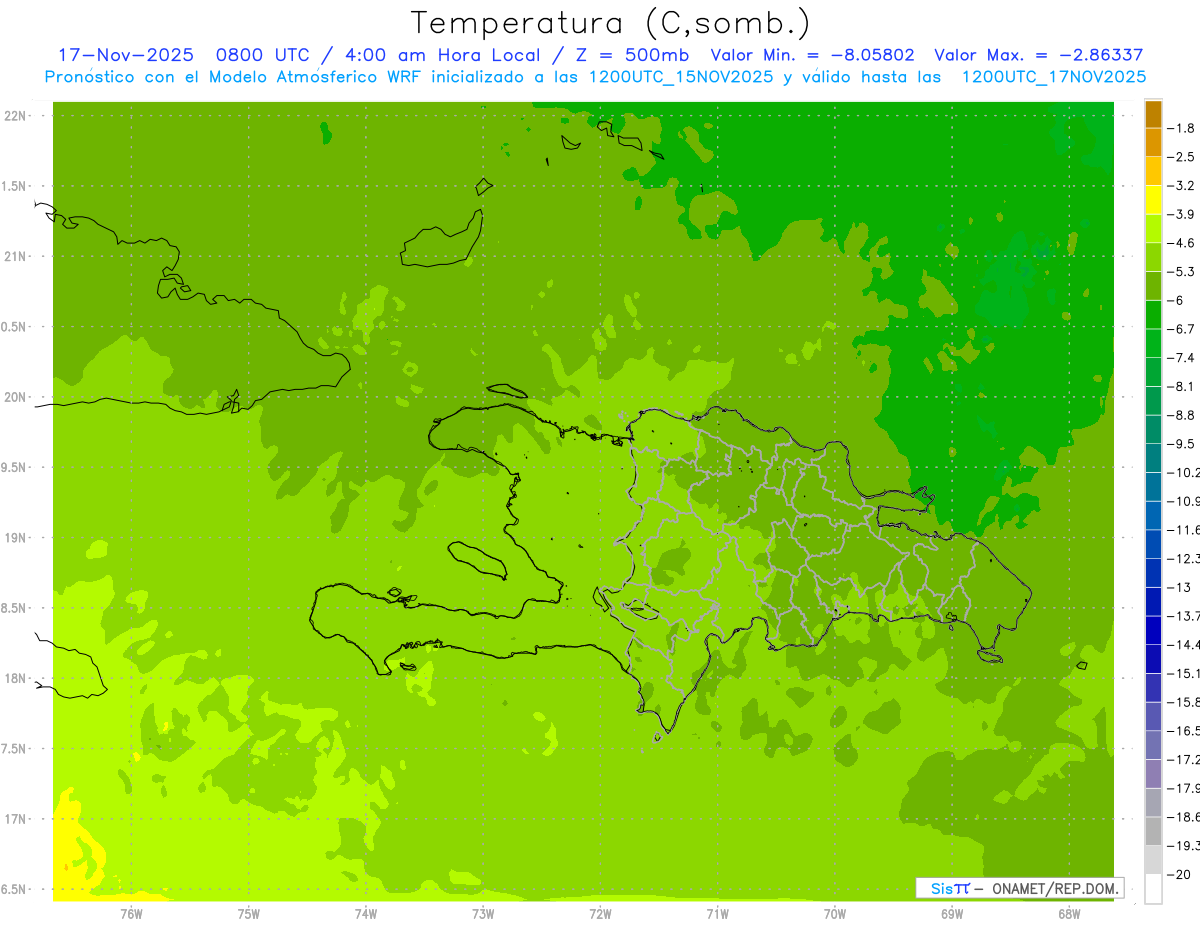Pick the bright yellow swatch between -3.2 and -3.9

[1153, 200]
